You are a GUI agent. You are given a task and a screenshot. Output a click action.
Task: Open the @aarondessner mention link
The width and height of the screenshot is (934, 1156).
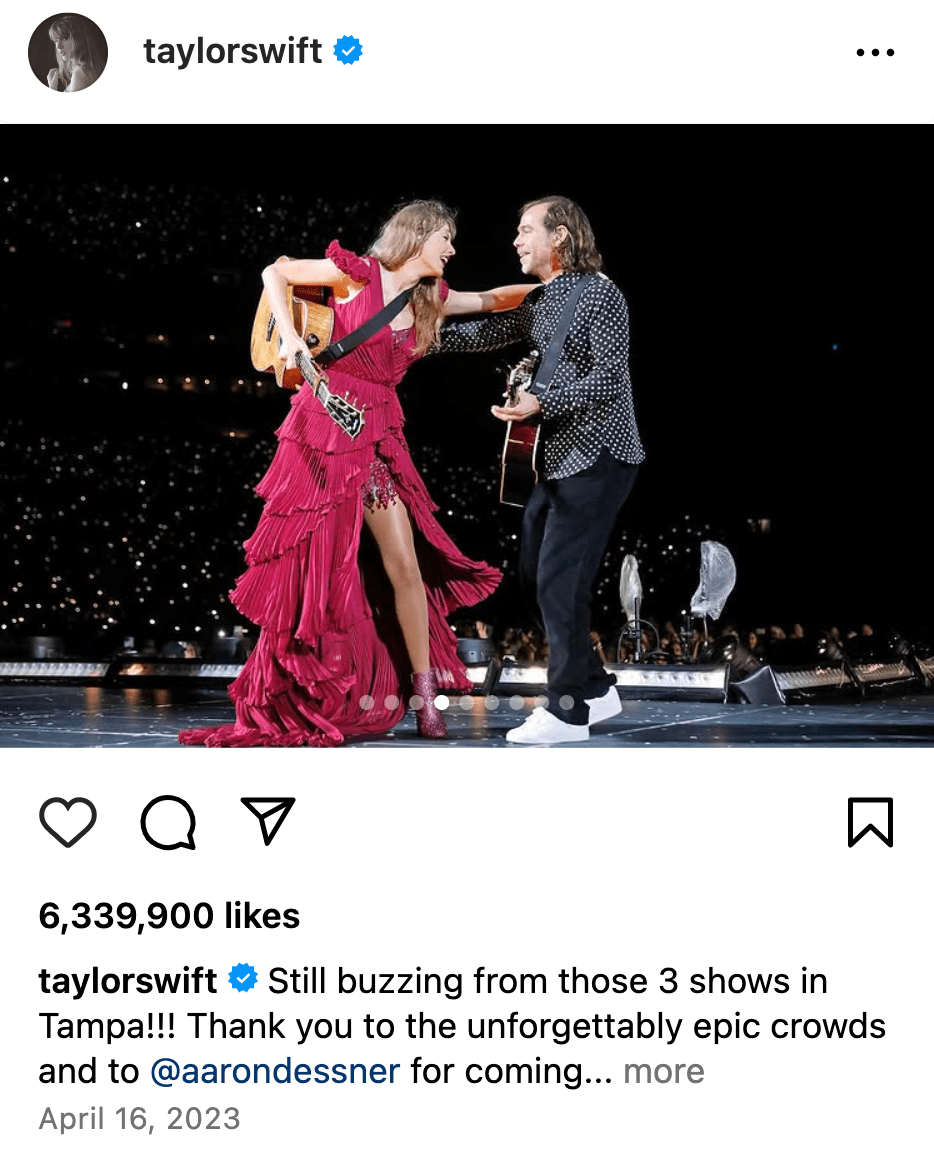(x=275, y=1071)
